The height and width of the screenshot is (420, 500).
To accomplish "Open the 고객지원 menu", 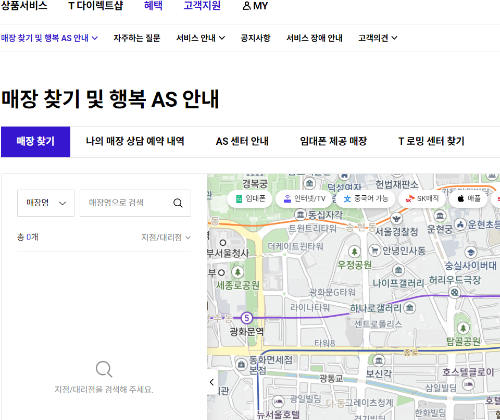I will tap(202, 6).
